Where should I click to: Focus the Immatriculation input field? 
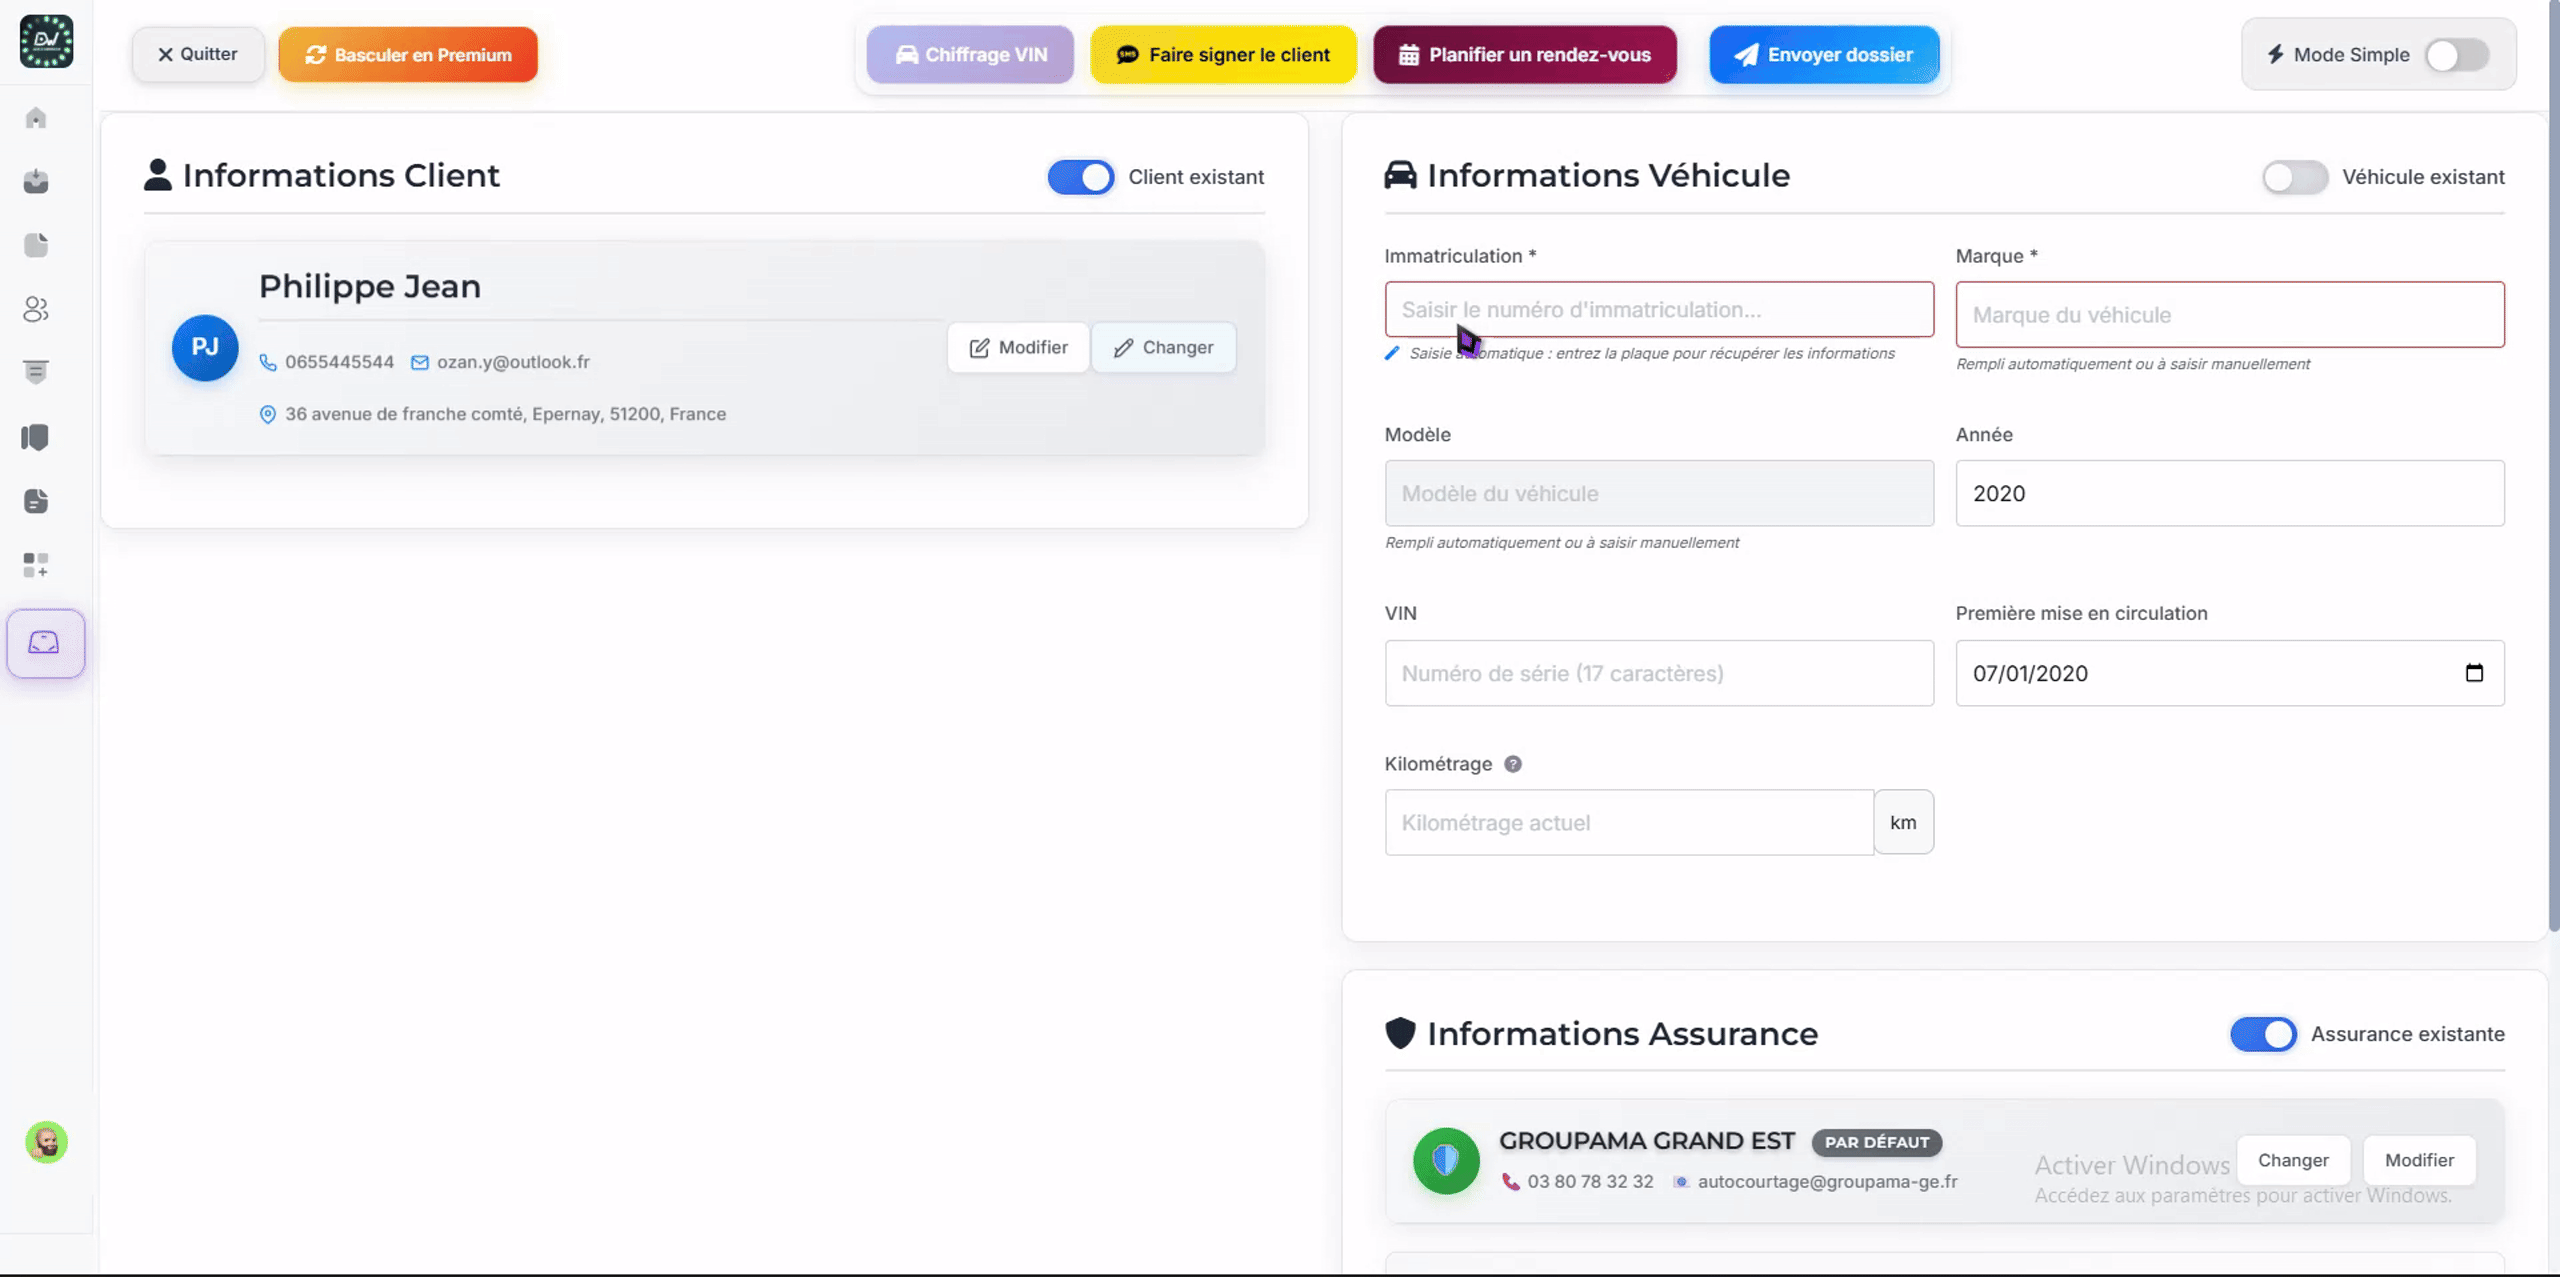tap(1659, 309)
